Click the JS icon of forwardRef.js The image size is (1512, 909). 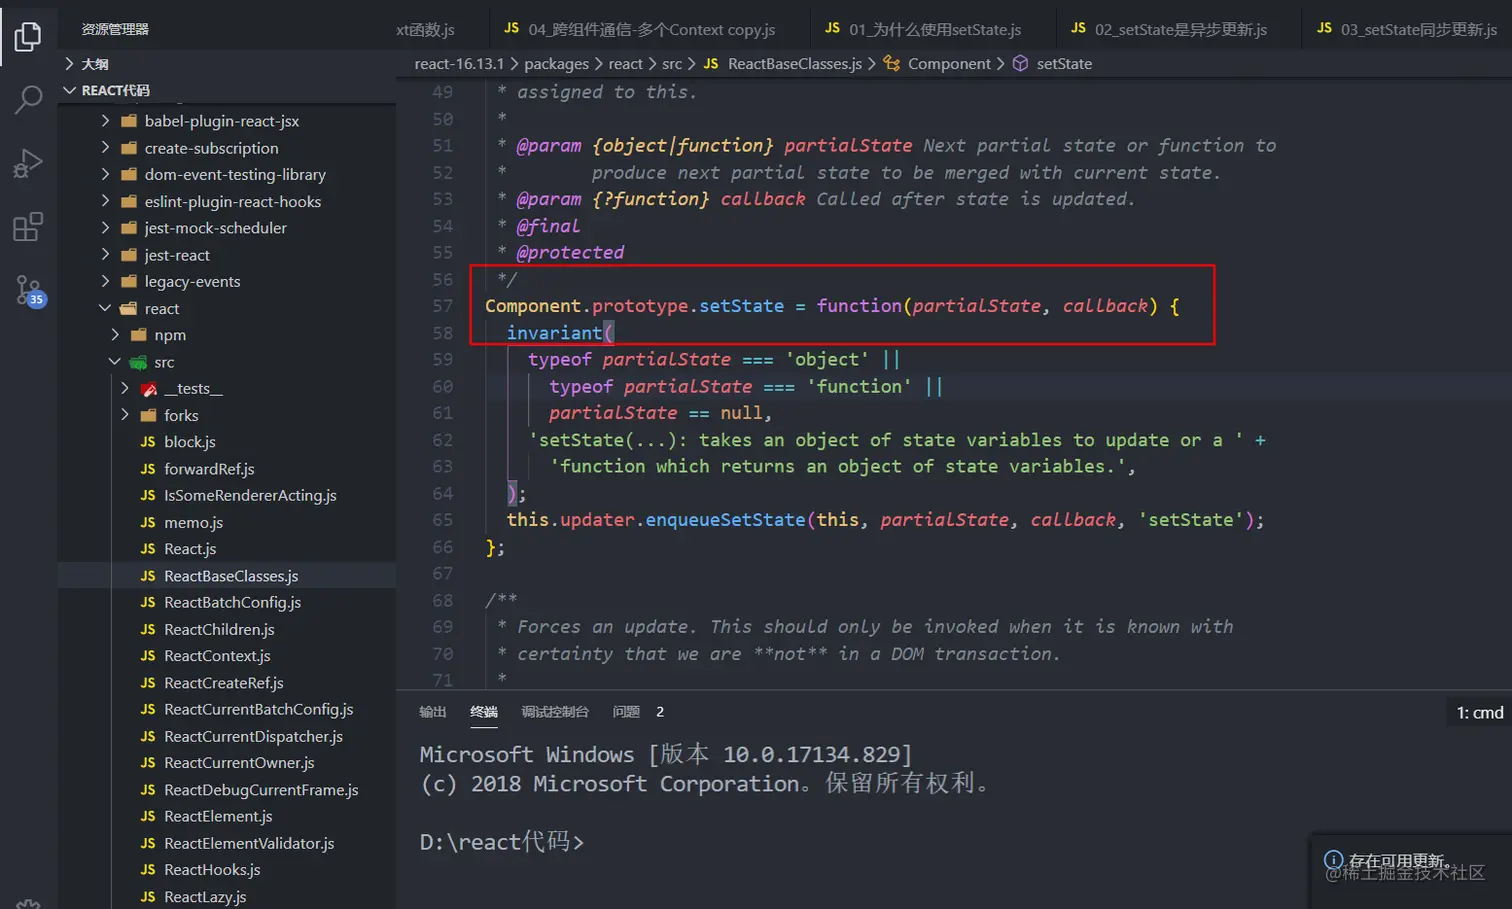[148, 469]
